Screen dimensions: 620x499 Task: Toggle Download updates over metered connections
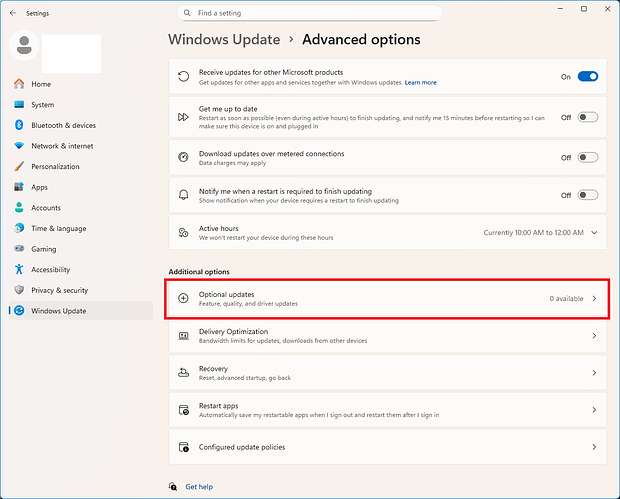point(588,157)
